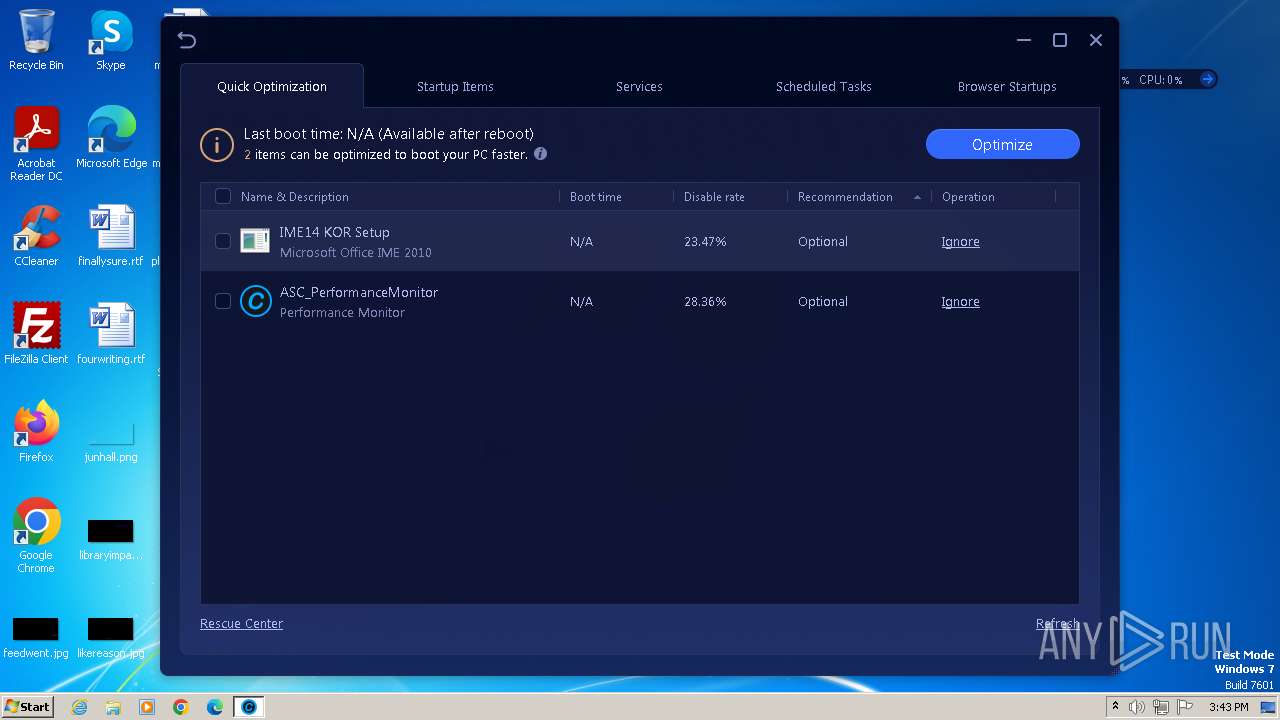This screenshot has width=1280, height=720.
Task: Ignore the IME14 KOR Setup item
Action: pos(960,241)
